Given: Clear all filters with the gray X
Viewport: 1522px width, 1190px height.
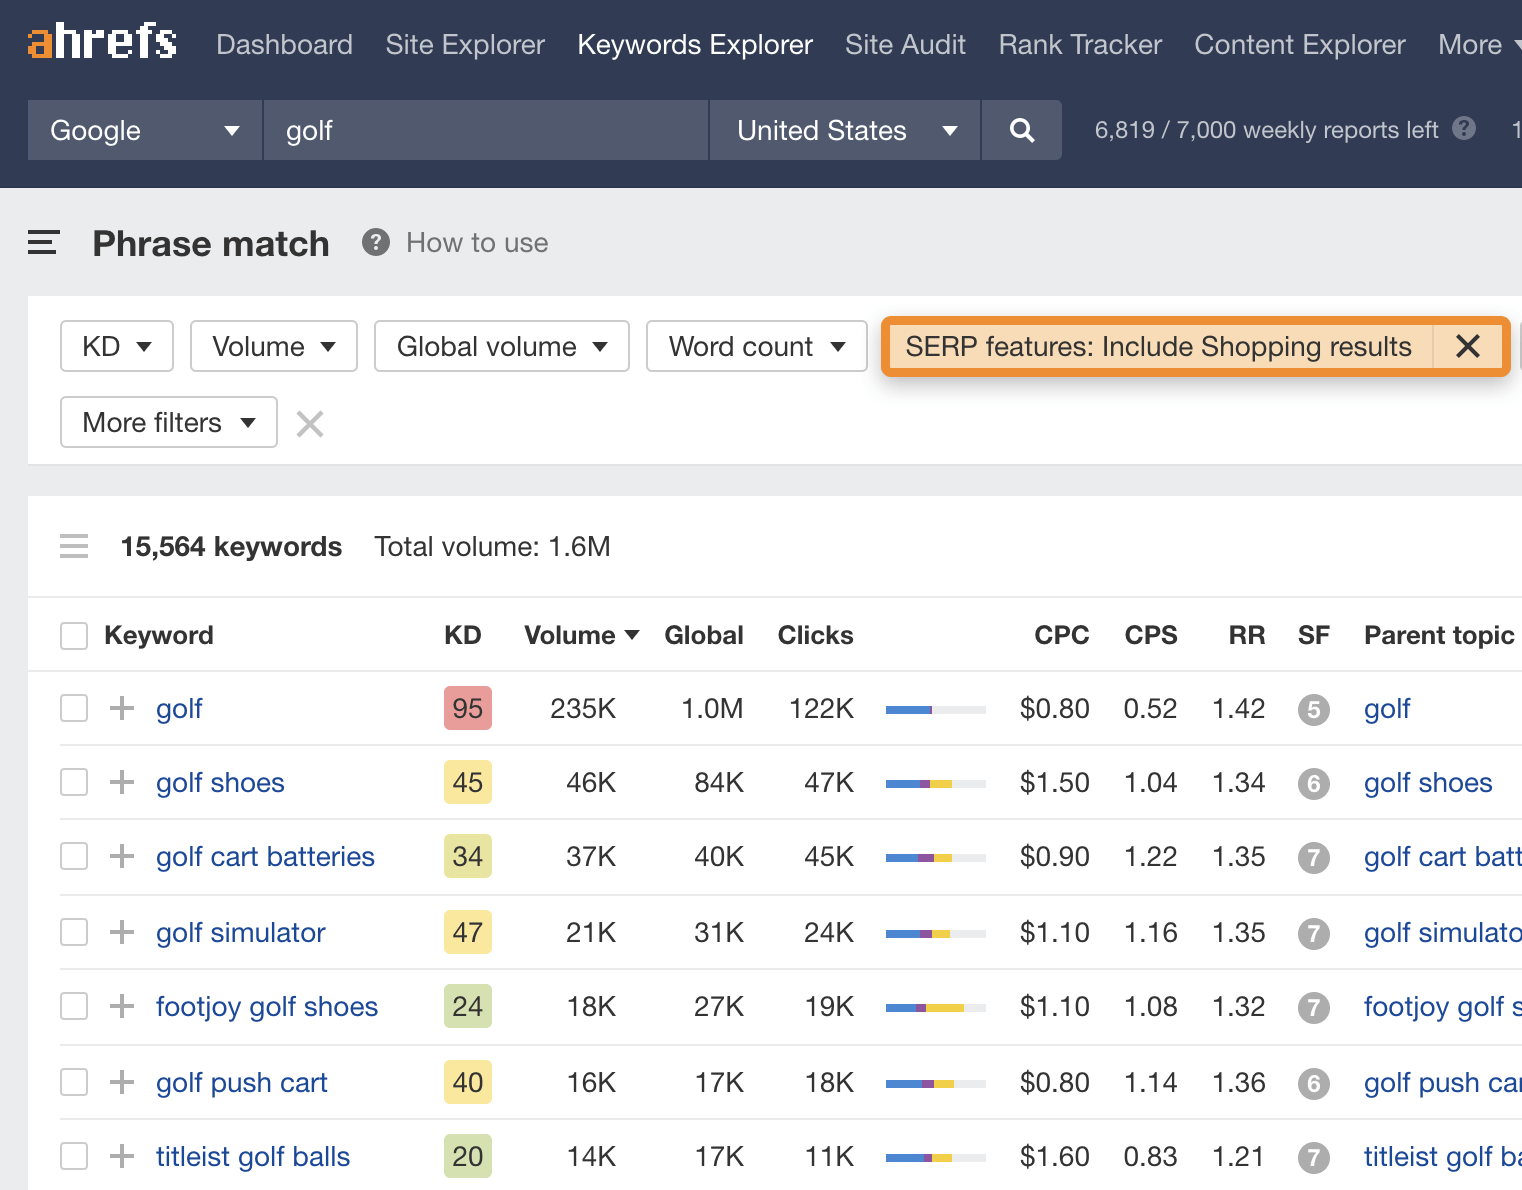Looking at the screenshot, I should coord(310,424).
